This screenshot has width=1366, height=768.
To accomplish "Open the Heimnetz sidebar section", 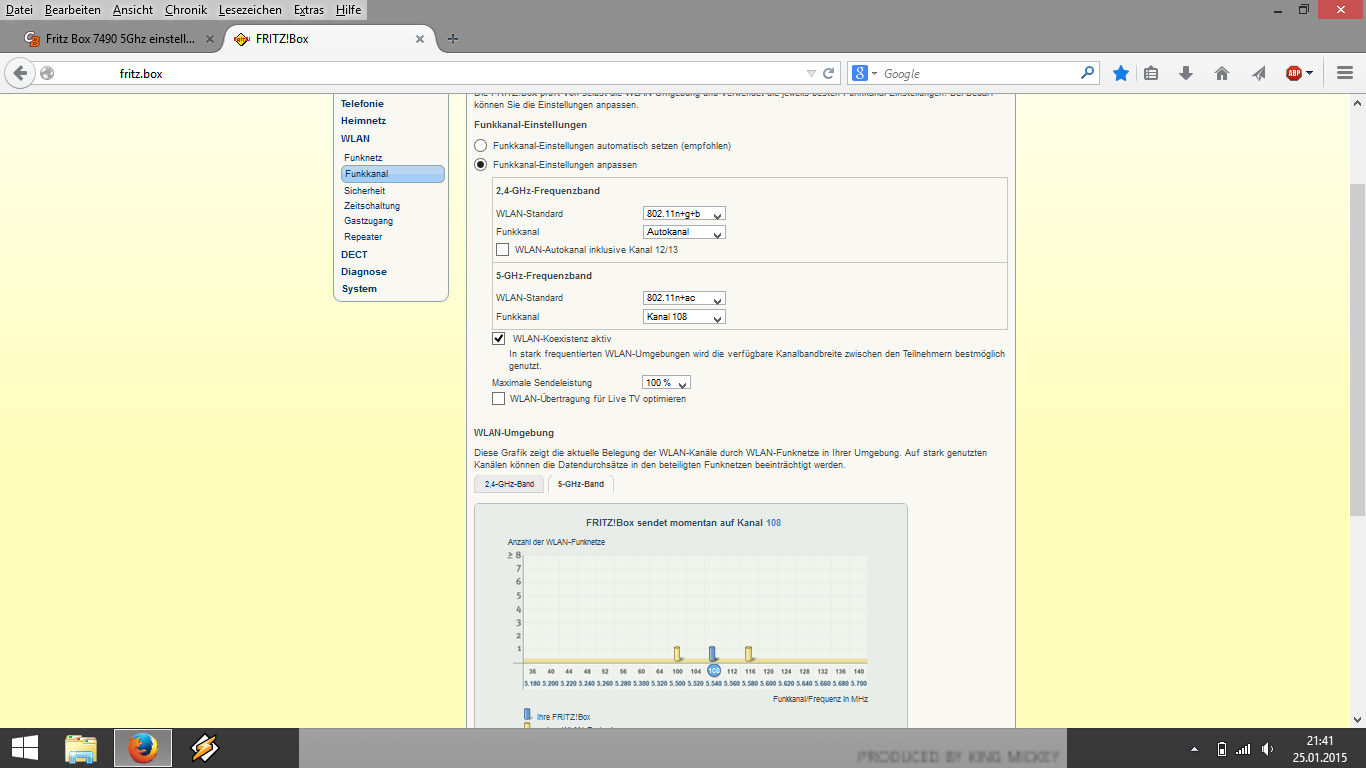I will [x=363, y=121].
